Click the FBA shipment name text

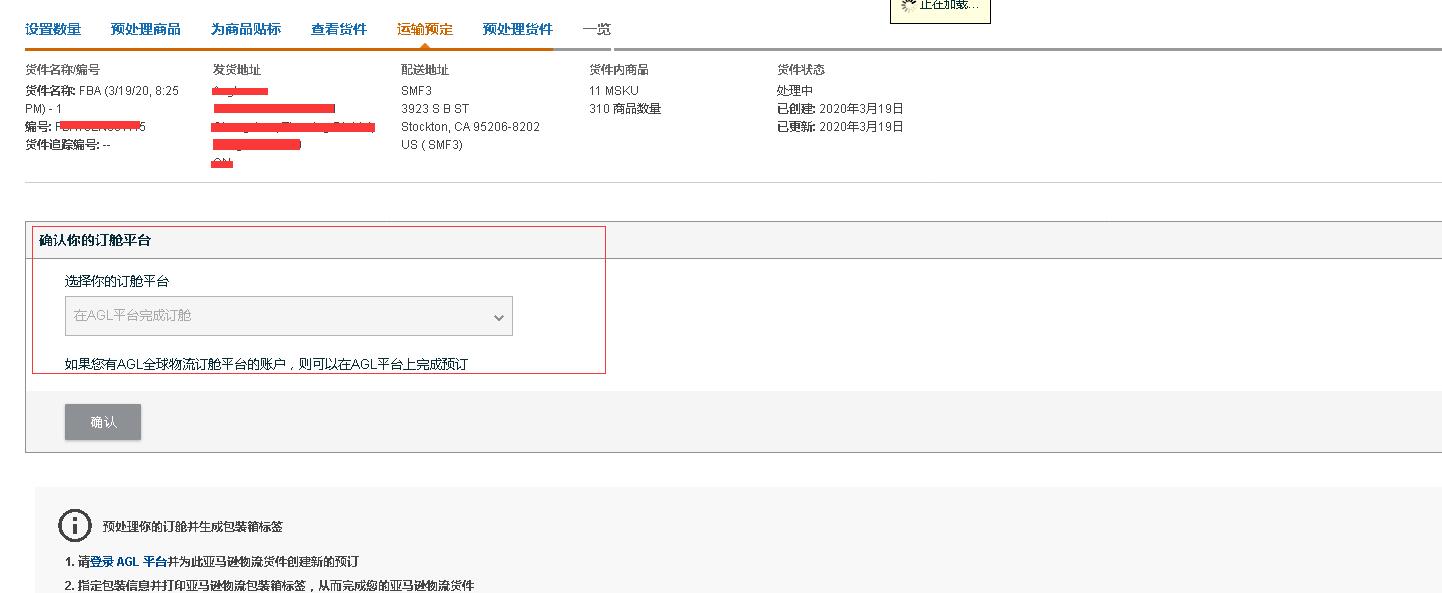coord(101,99)
